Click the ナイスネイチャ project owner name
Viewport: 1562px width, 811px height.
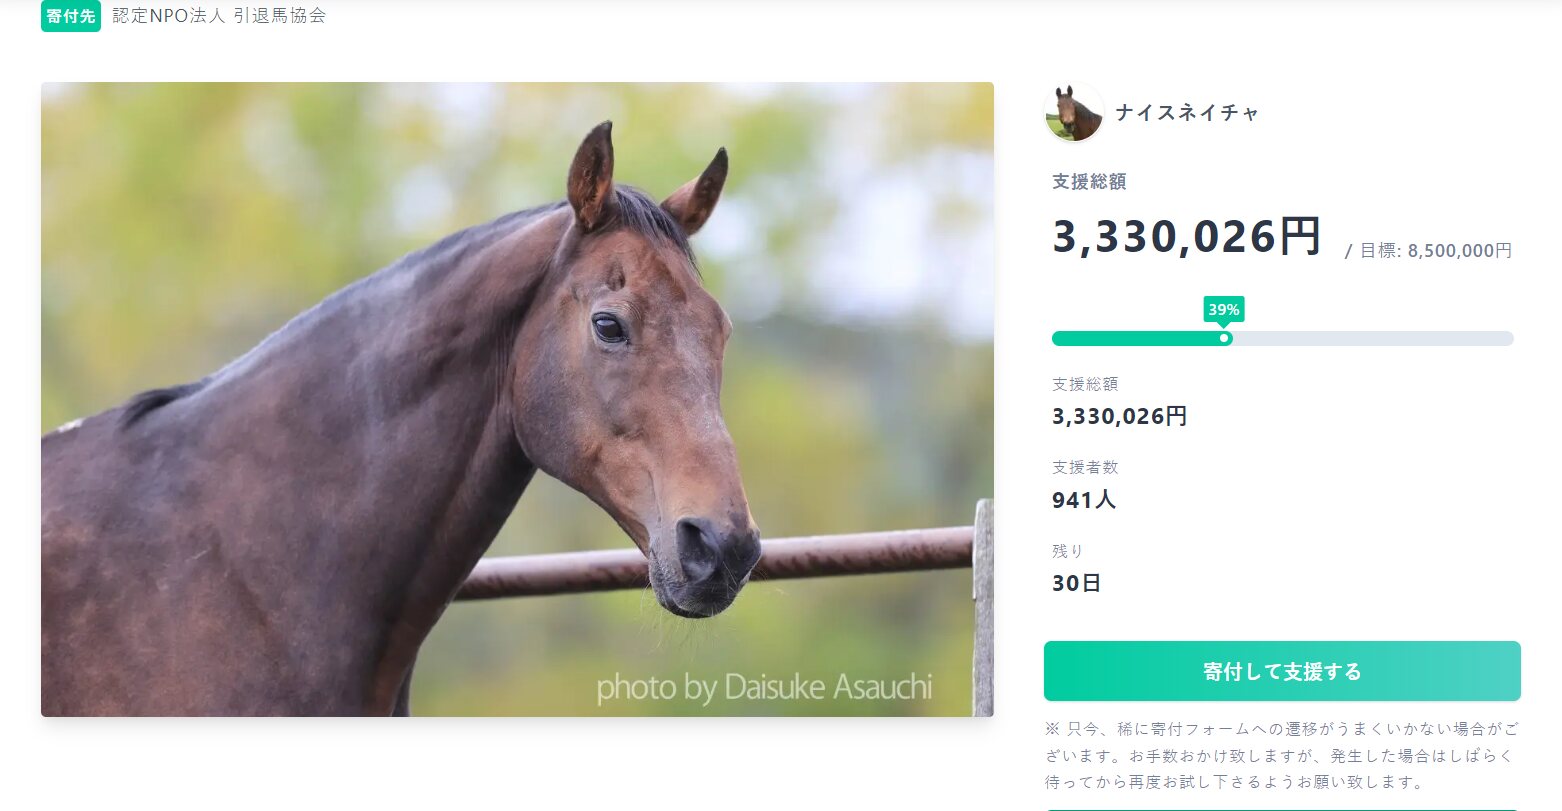pyautogui.click(x=1187, y=113)
